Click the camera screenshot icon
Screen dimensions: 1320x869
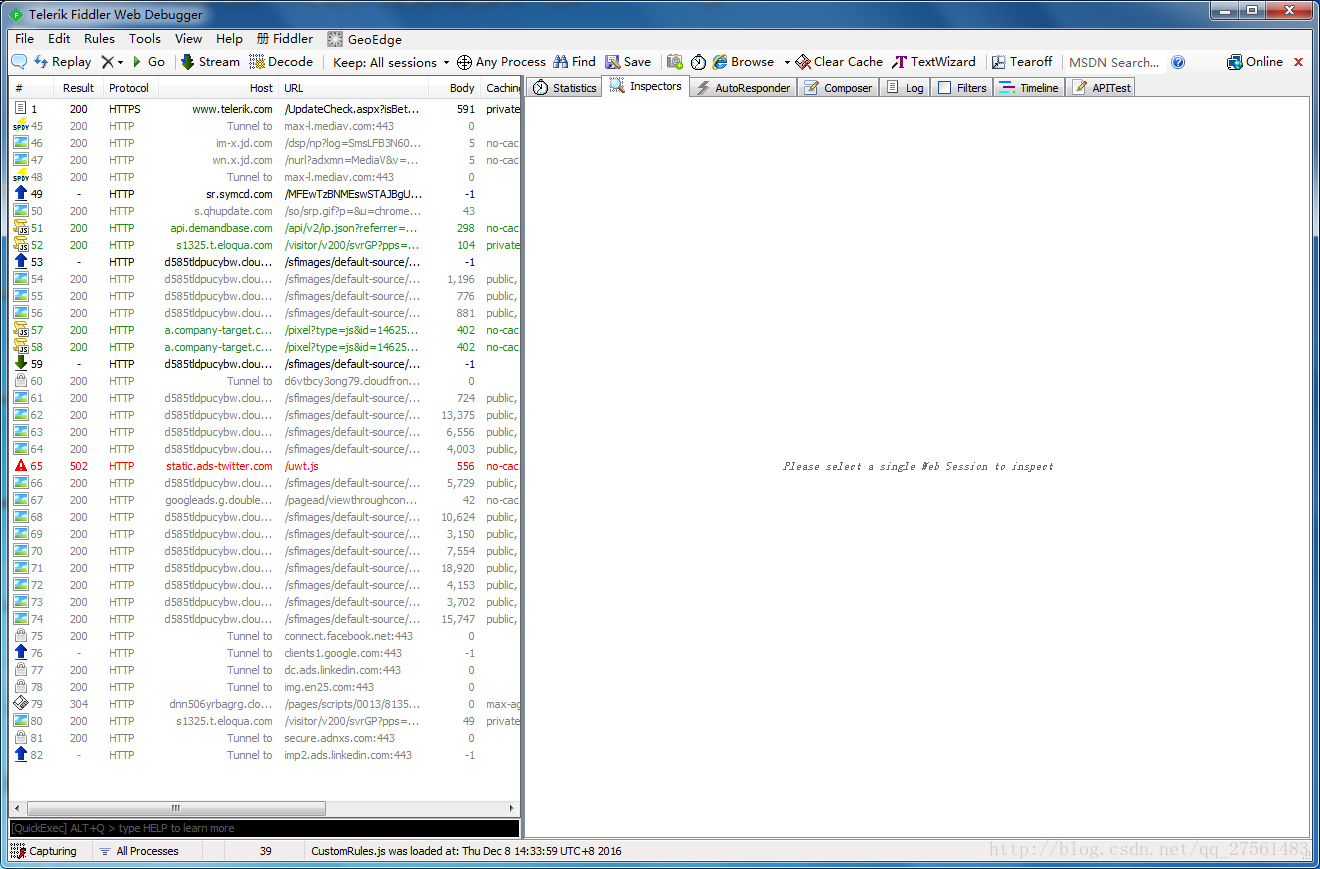click(675, 62)
